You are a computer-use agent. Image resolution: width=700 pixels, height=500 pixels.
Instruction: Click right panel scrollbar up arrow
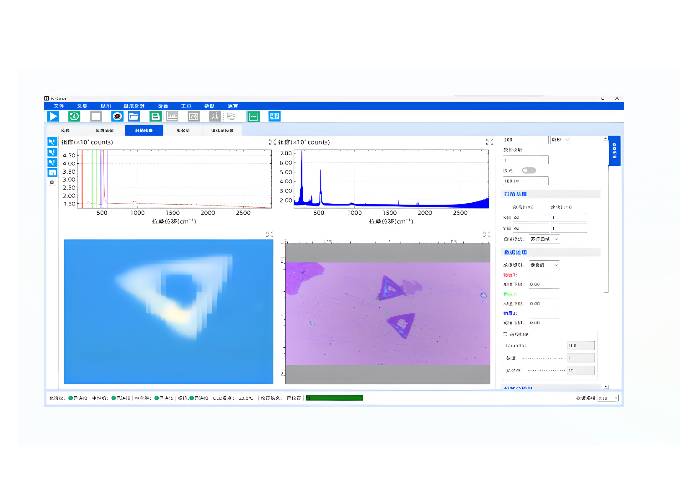coord(606,139)
